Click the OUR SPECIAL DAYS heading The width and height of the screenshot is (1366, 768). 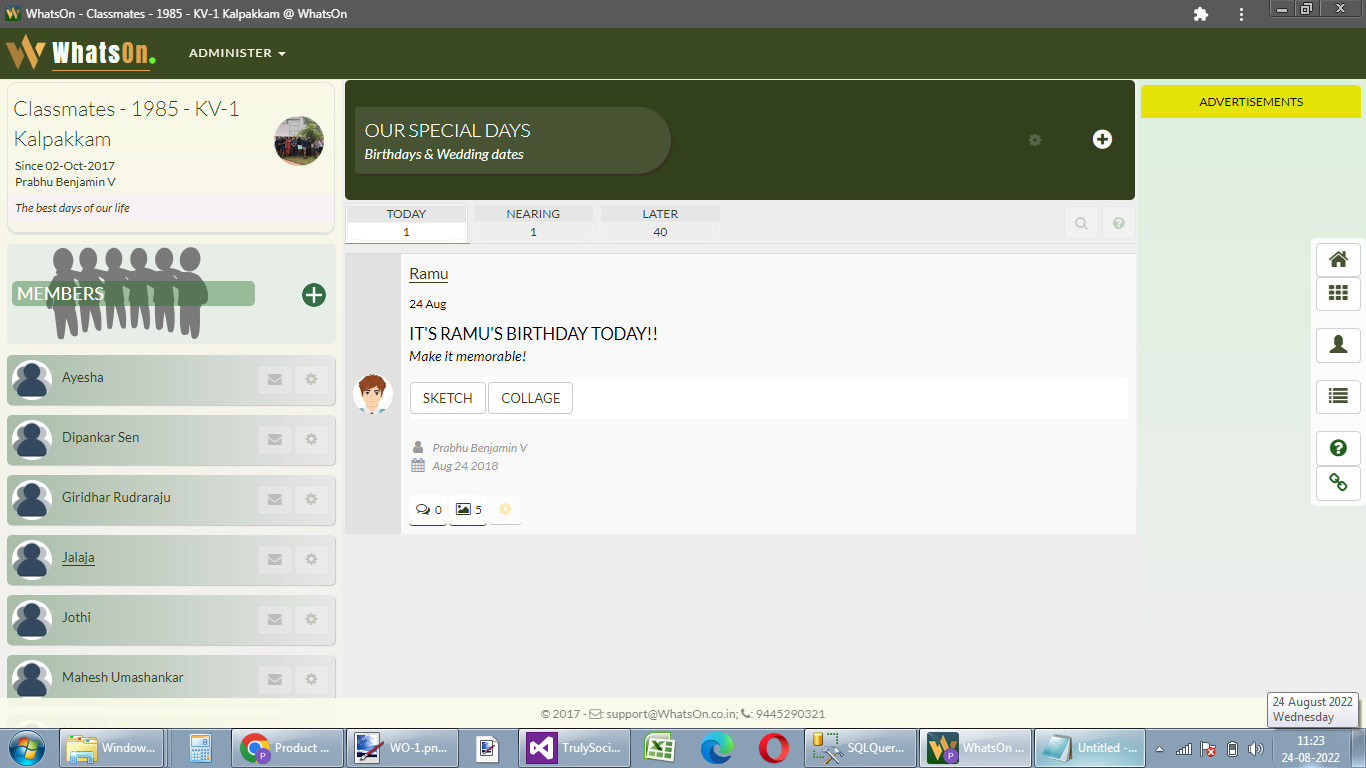click(x=447, y=131)
